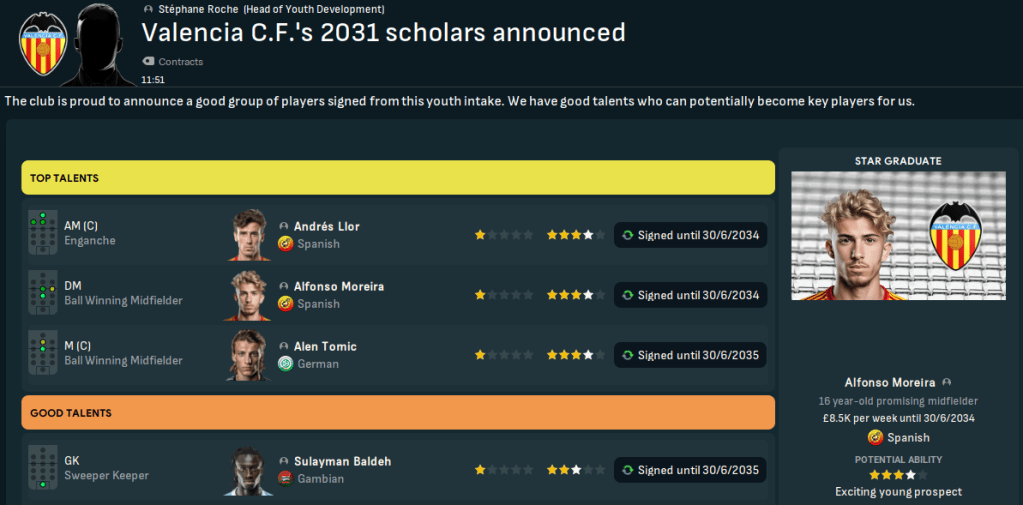Click the Contracts category tag icon
1023x505 pixels.
(148, 62)
